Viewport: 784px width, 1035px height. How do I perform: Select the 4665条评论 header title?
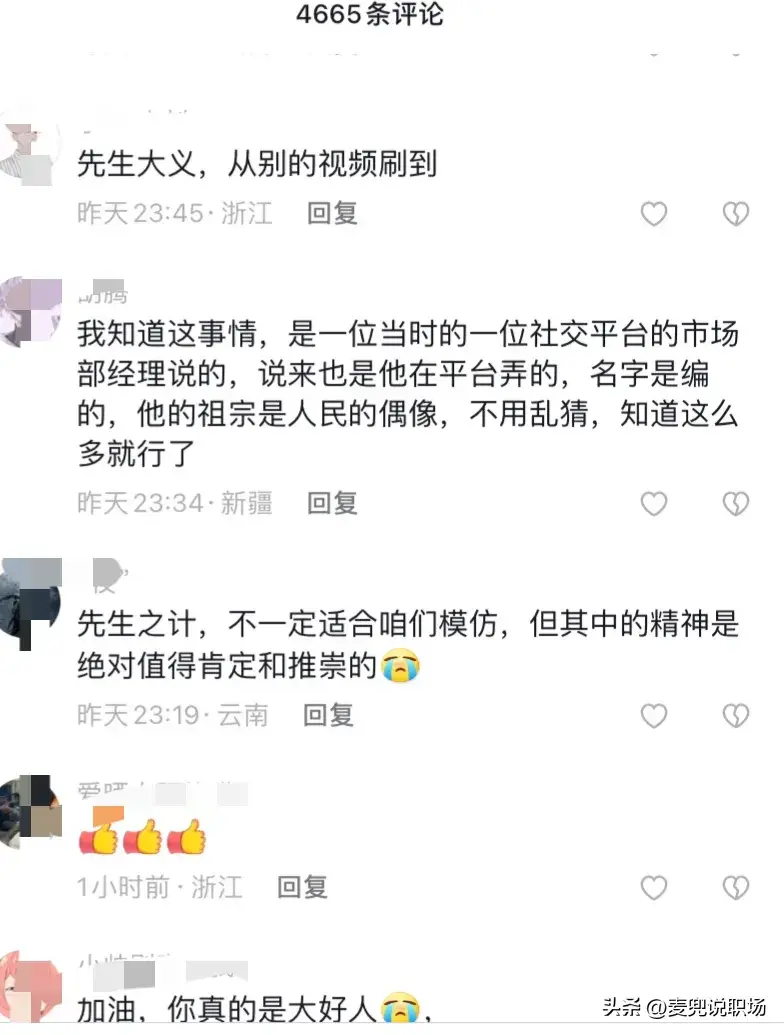[370, 15]
